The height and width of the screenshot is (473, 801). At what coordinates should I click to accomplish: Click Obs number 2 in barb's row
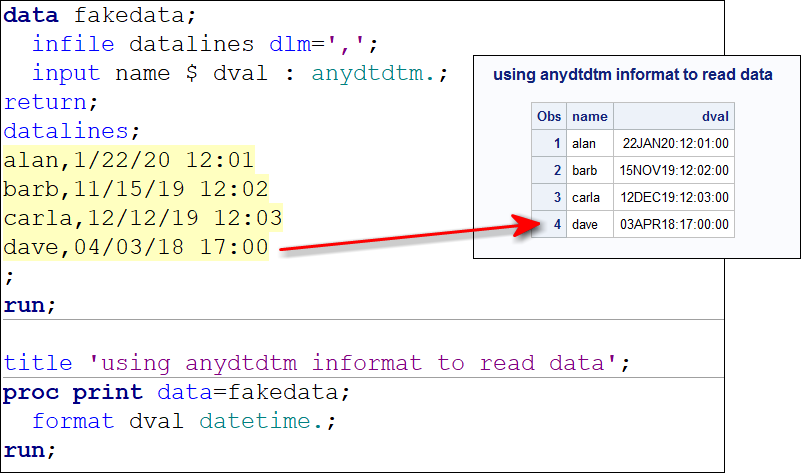(549, 171)
